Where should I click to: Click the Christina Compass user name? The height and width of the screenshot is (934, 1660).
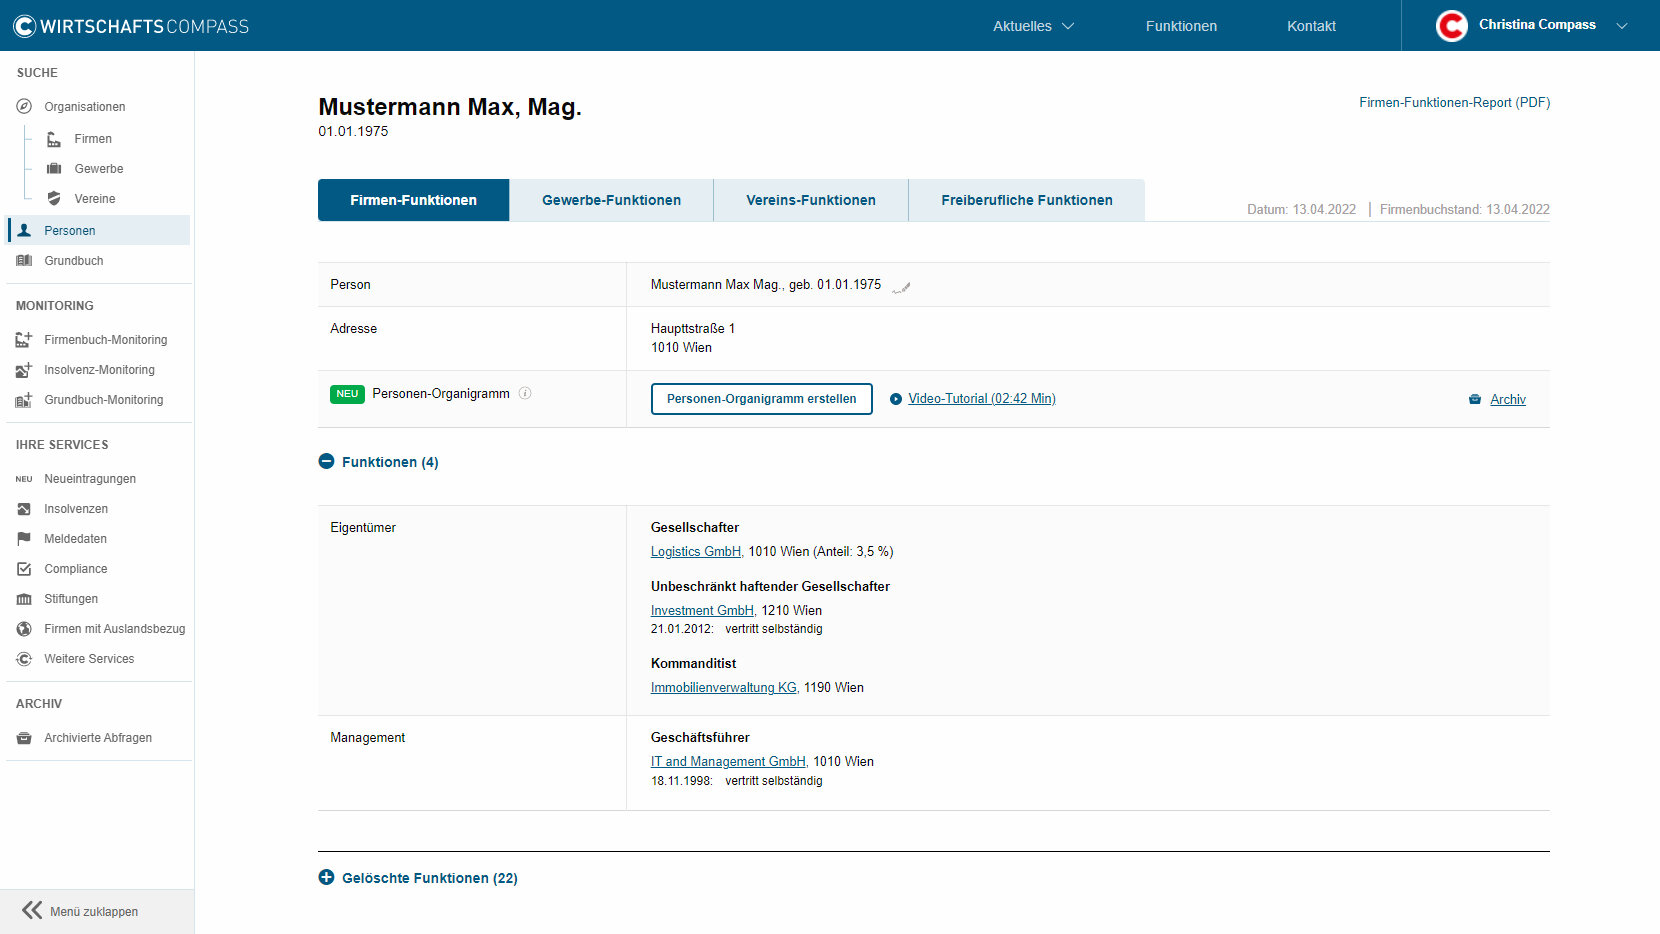pos(1537,25)
